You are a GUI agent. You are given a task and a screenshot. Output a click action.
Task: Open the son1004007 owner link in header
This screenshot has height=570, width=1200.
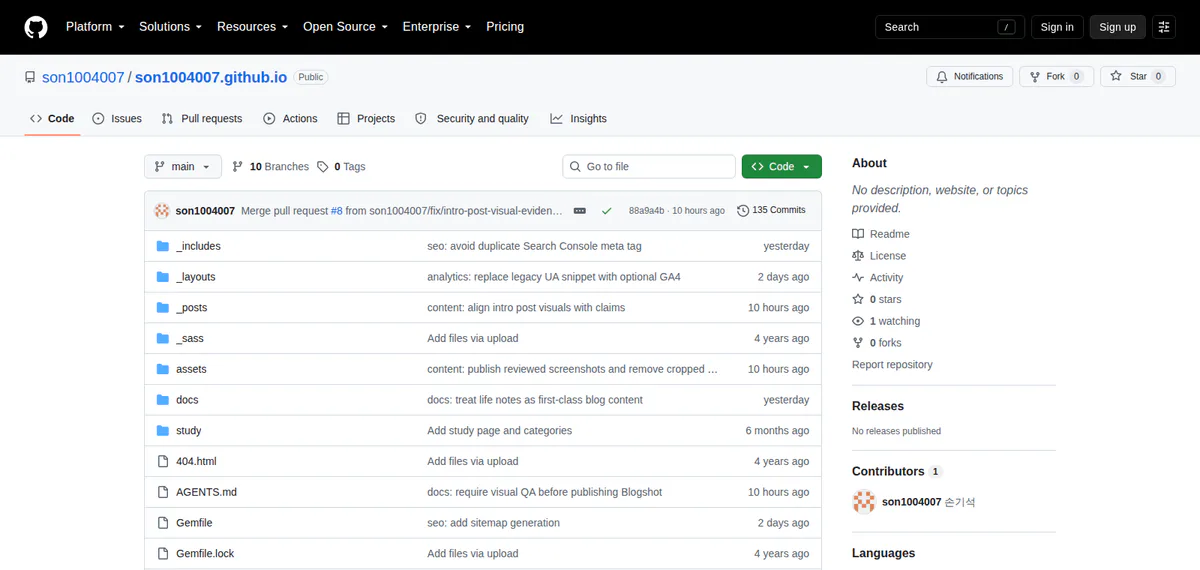click(x=83, y=77)
